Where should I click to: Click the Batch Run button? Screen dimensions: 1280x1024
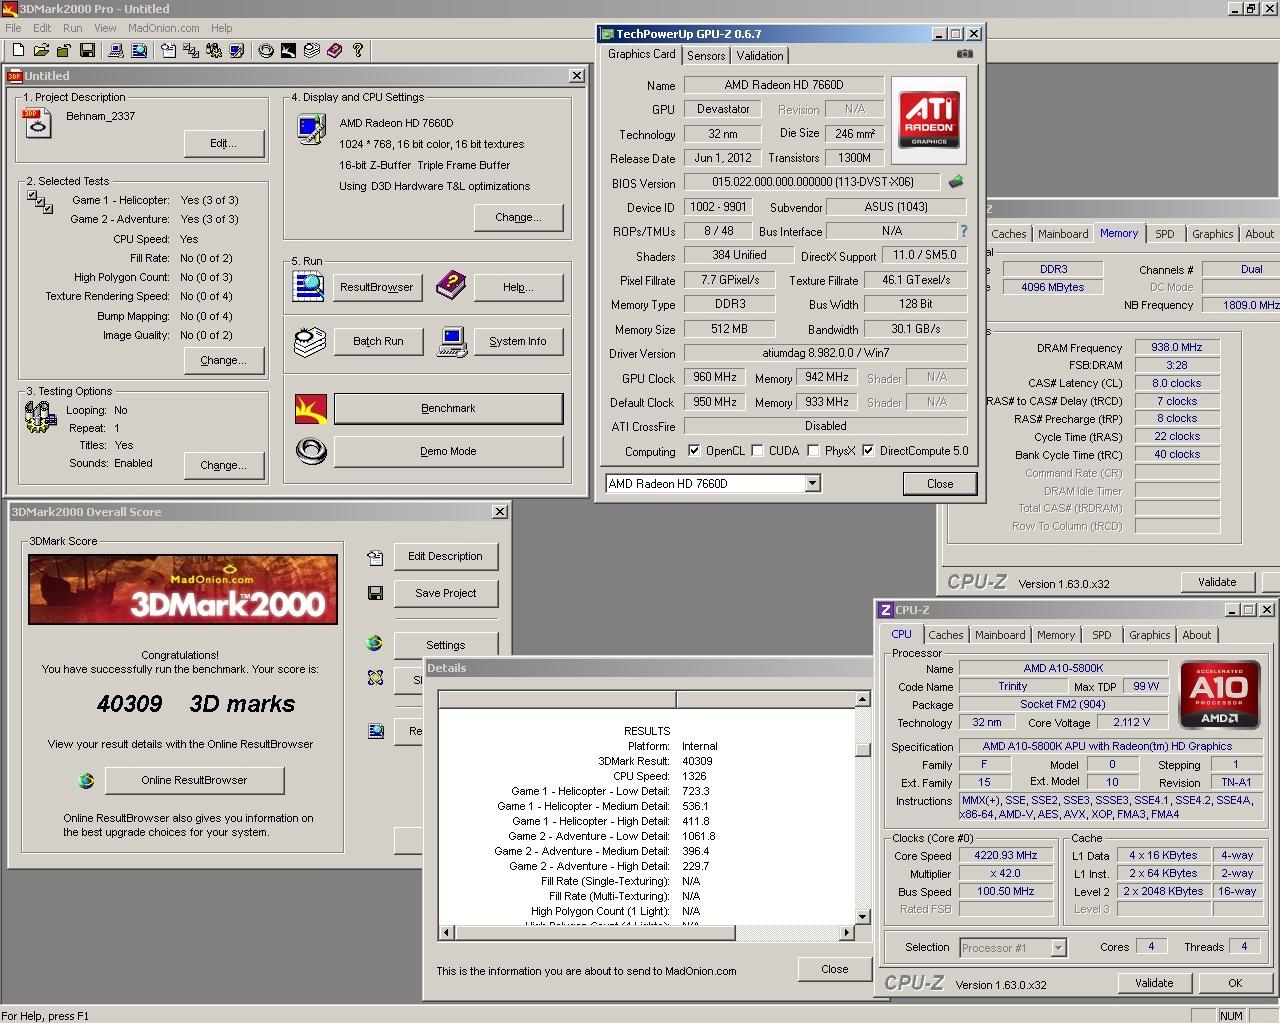click(378, 341)
